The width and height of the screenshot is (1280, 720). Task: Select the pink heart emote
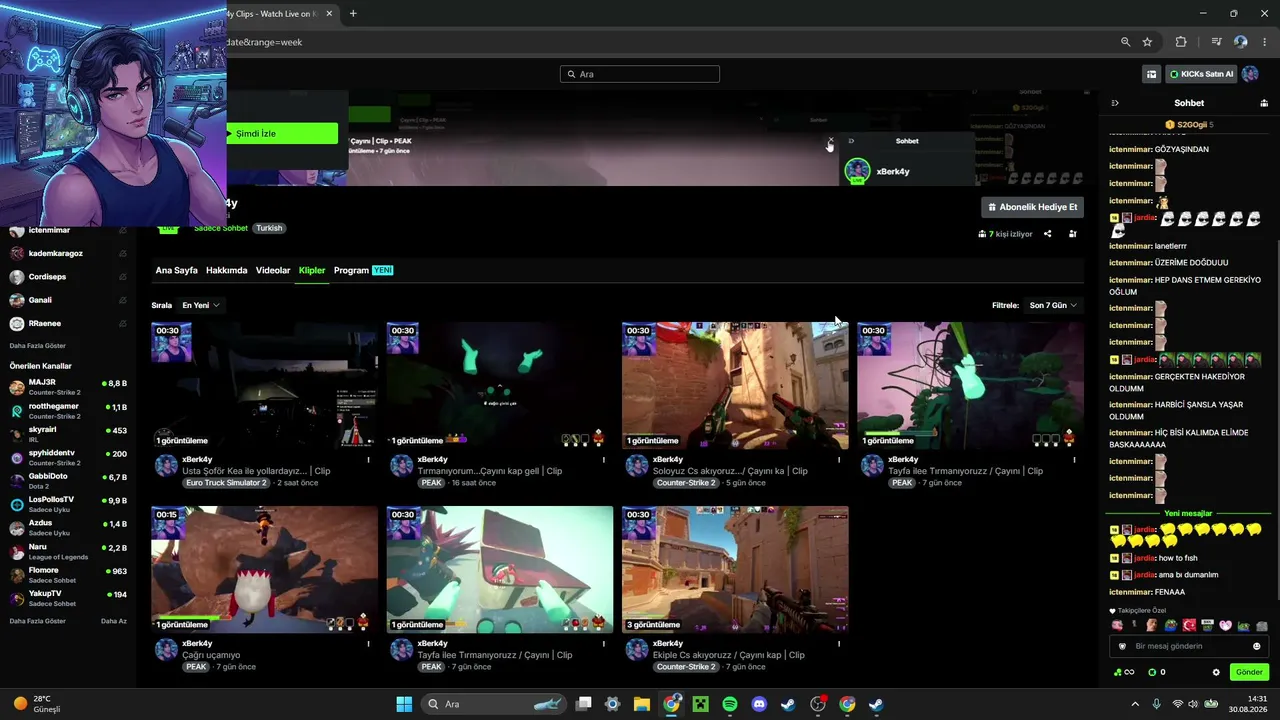coord(1225,625)
